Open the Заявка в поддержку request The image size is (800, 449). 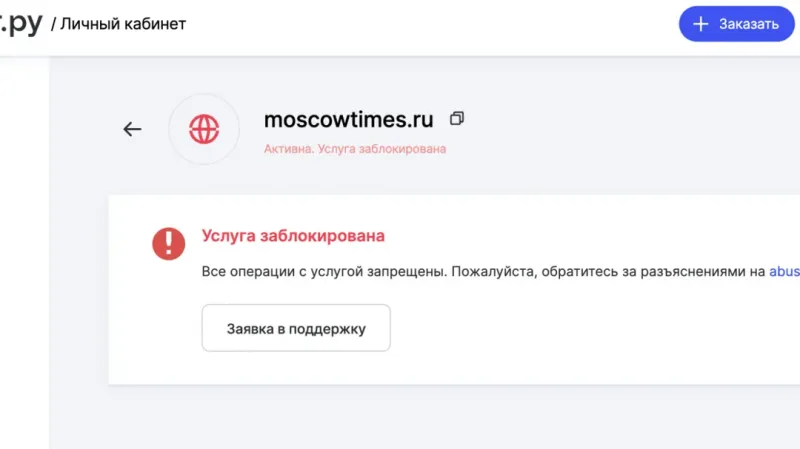[x=296, y=328]
